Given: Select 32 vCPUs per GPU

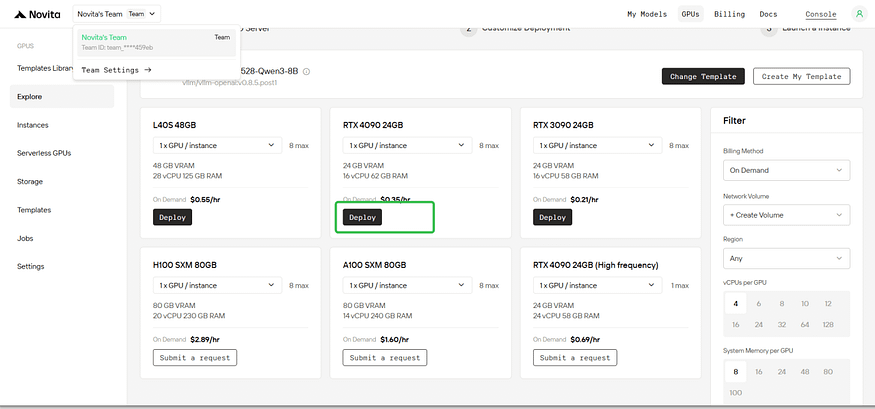Looking at the screenshot, I should (781, 324).
